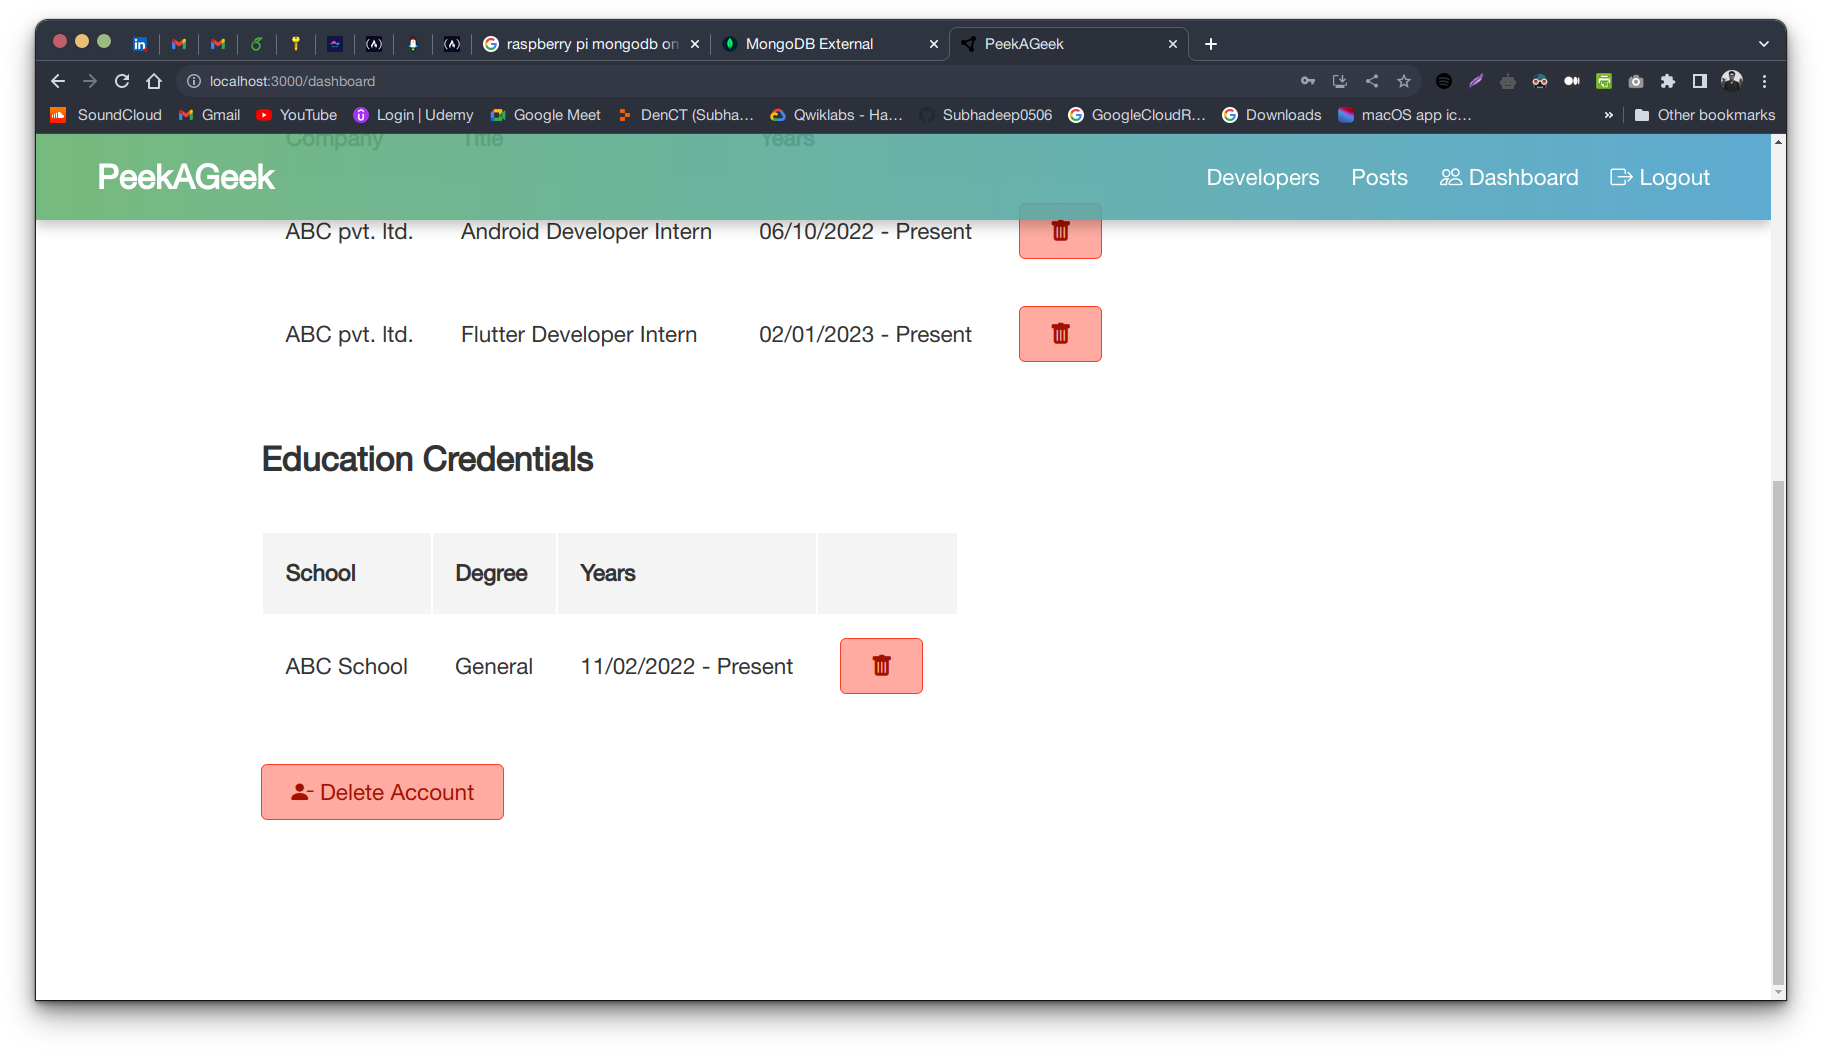Go back in browser history
Screen dimensions: 1822x1052
(x=58, y=81)
